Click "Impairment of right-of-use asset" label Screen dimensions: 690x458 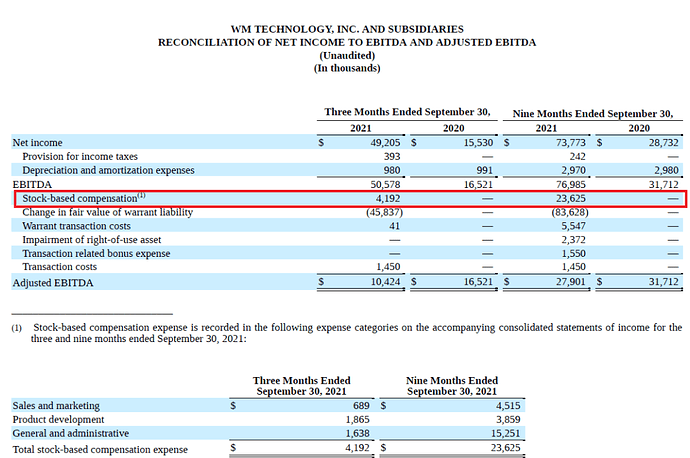pyautogui.click(x=92, y=240)
